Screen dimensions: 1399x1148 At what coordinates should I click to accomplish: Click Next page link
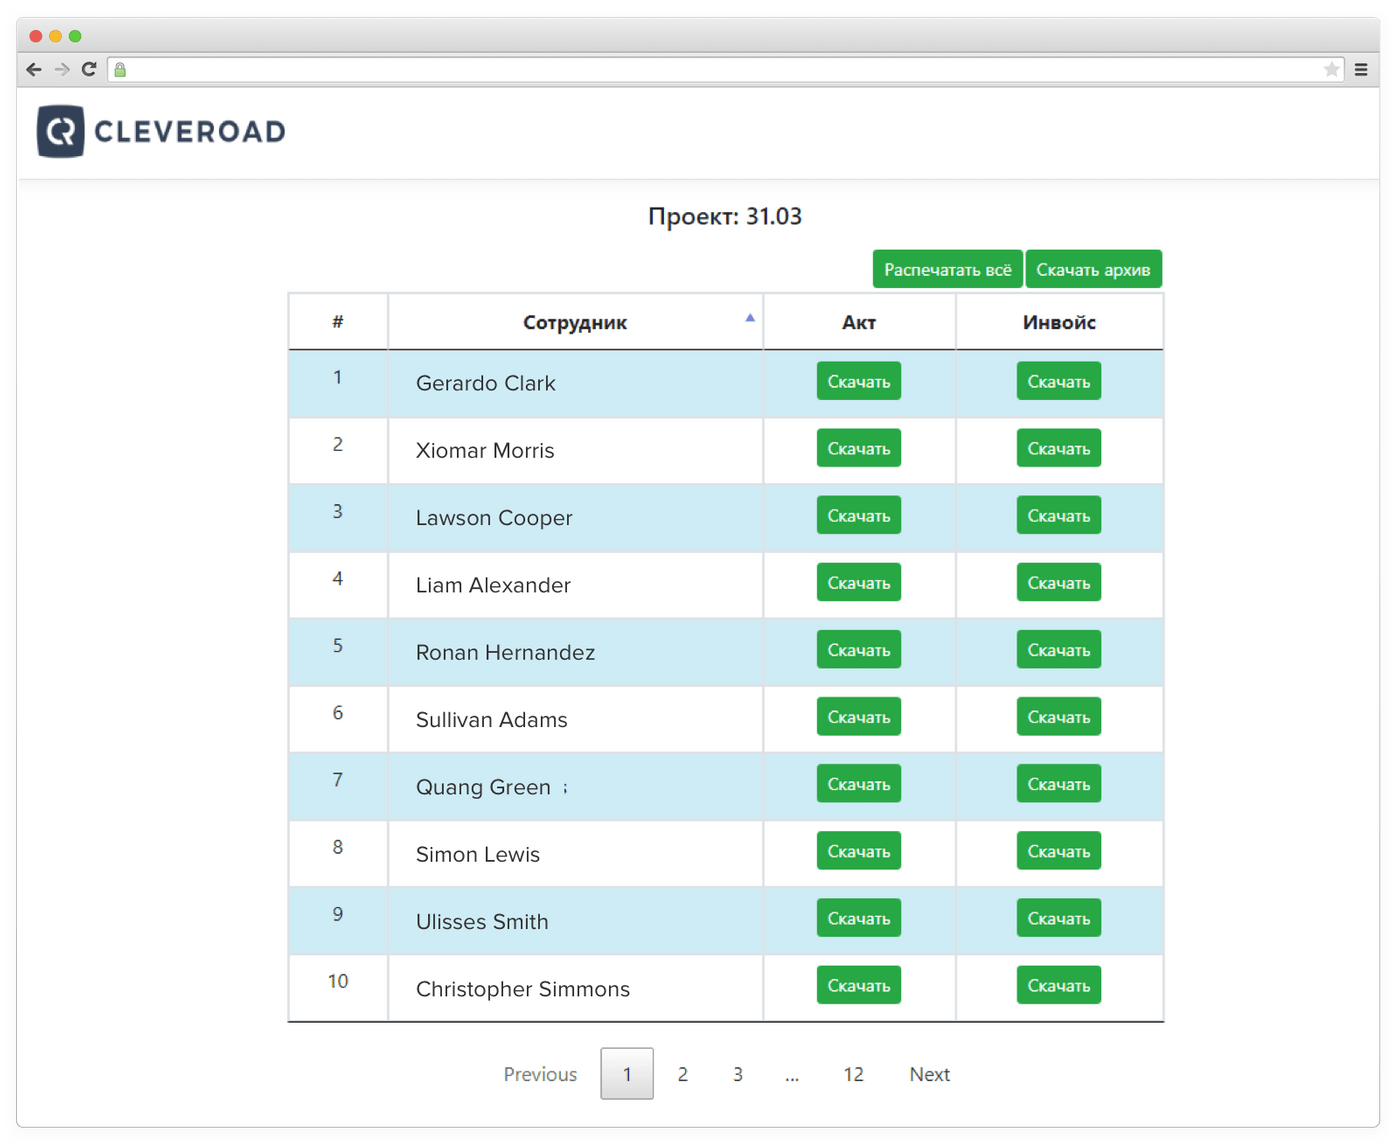click(x=929, y=1074)
